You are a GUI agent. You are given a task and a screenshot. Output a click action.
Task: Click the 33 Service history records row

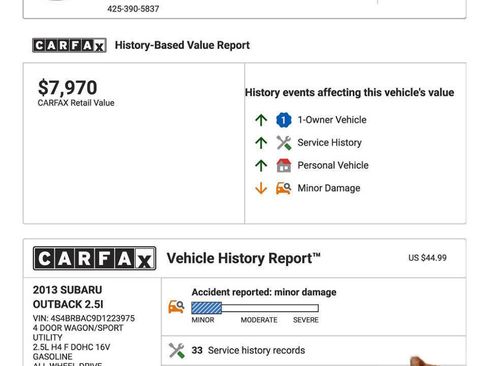(313, 350)
